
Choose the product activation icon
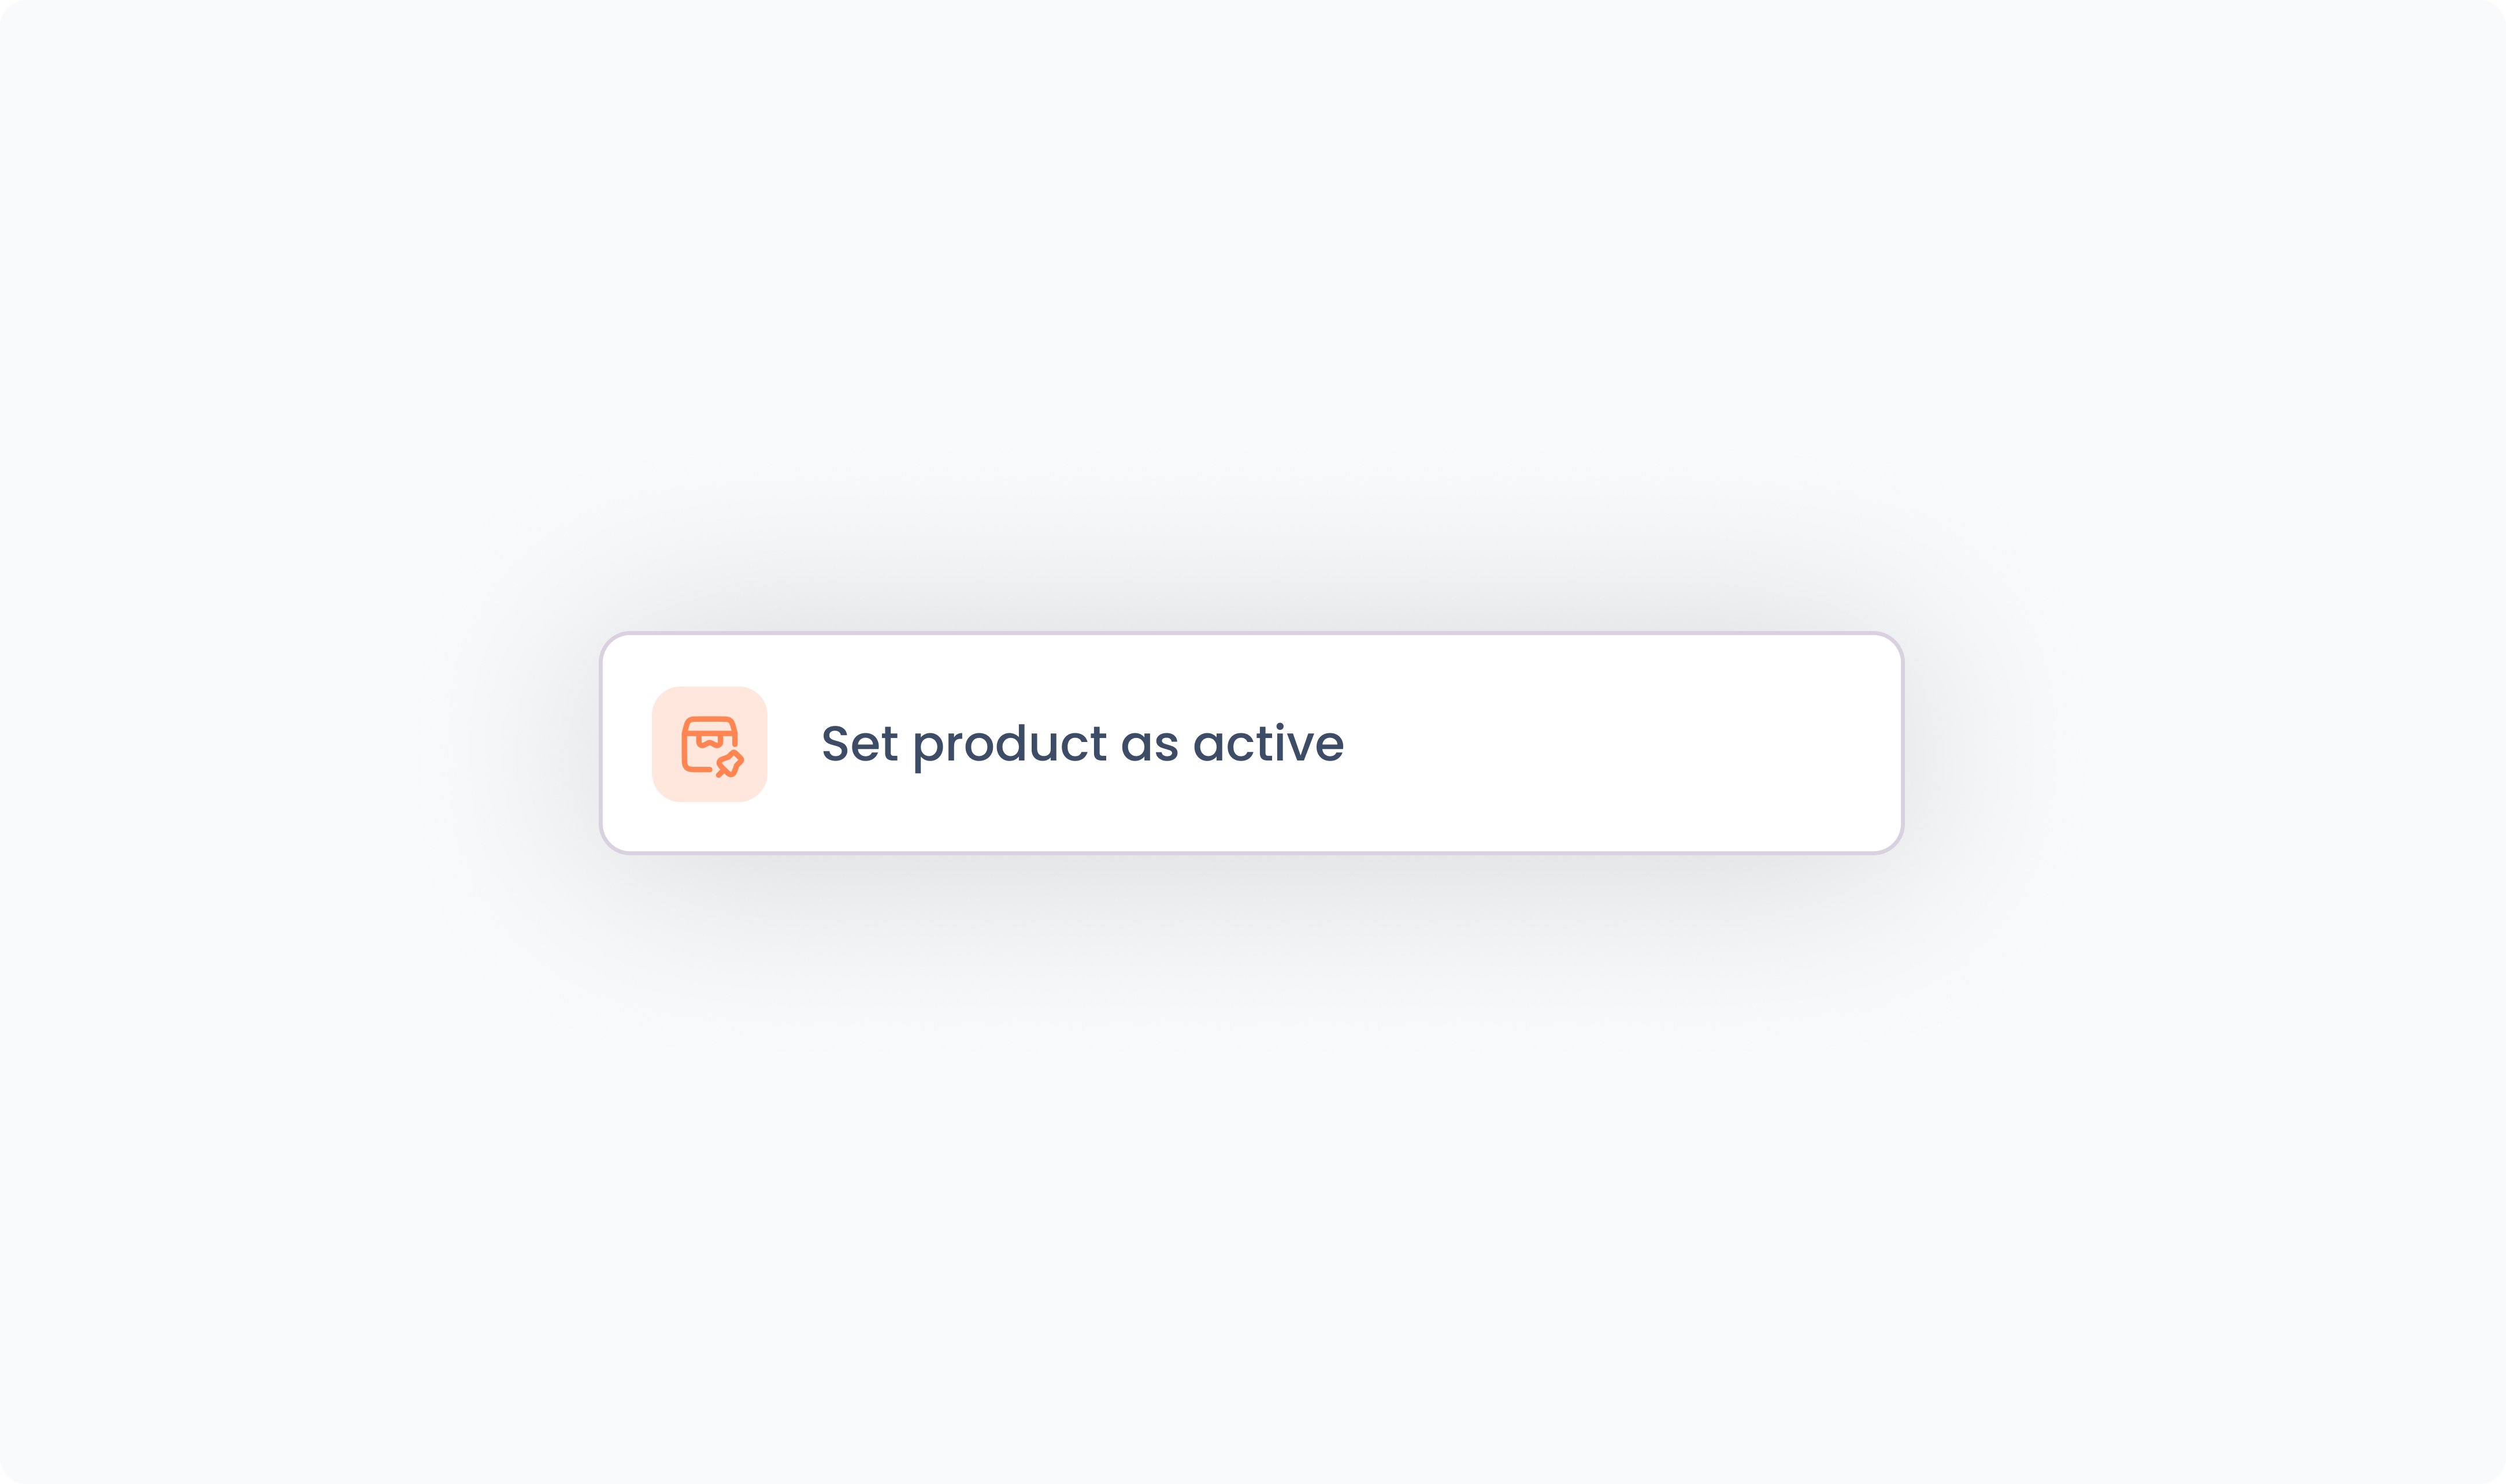(710, 744)
